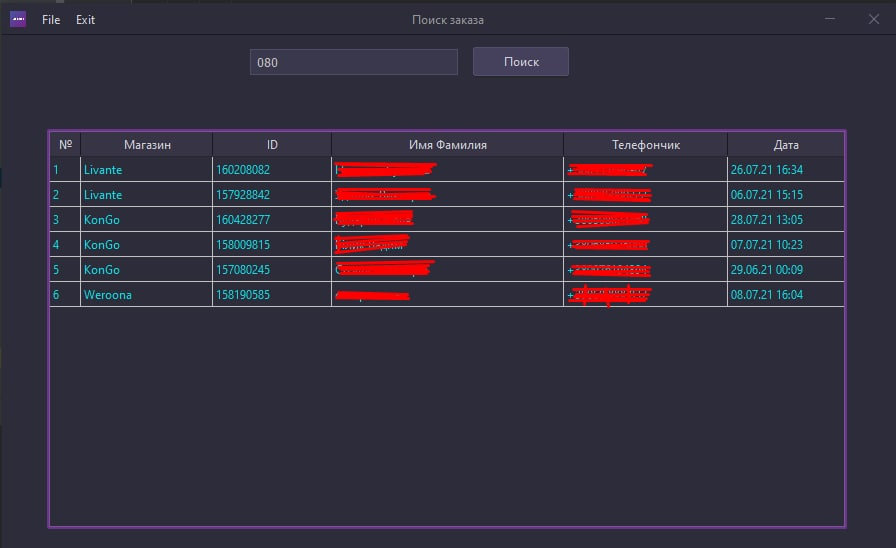This screenshot has width=896, height=548.
Task: Sort by the Магазин column header
Action: 147,145
